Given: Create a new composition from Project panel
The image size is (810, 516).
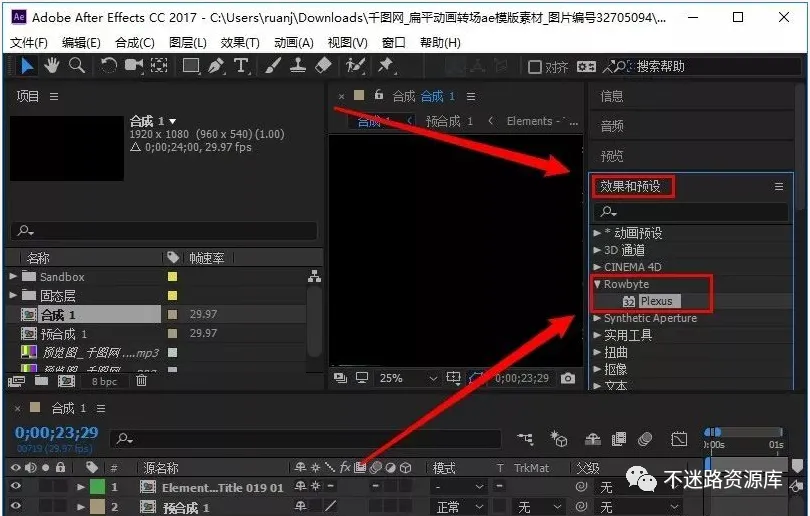Looking at the screenshot, I should pyautogui.click(x=66, y=381).
